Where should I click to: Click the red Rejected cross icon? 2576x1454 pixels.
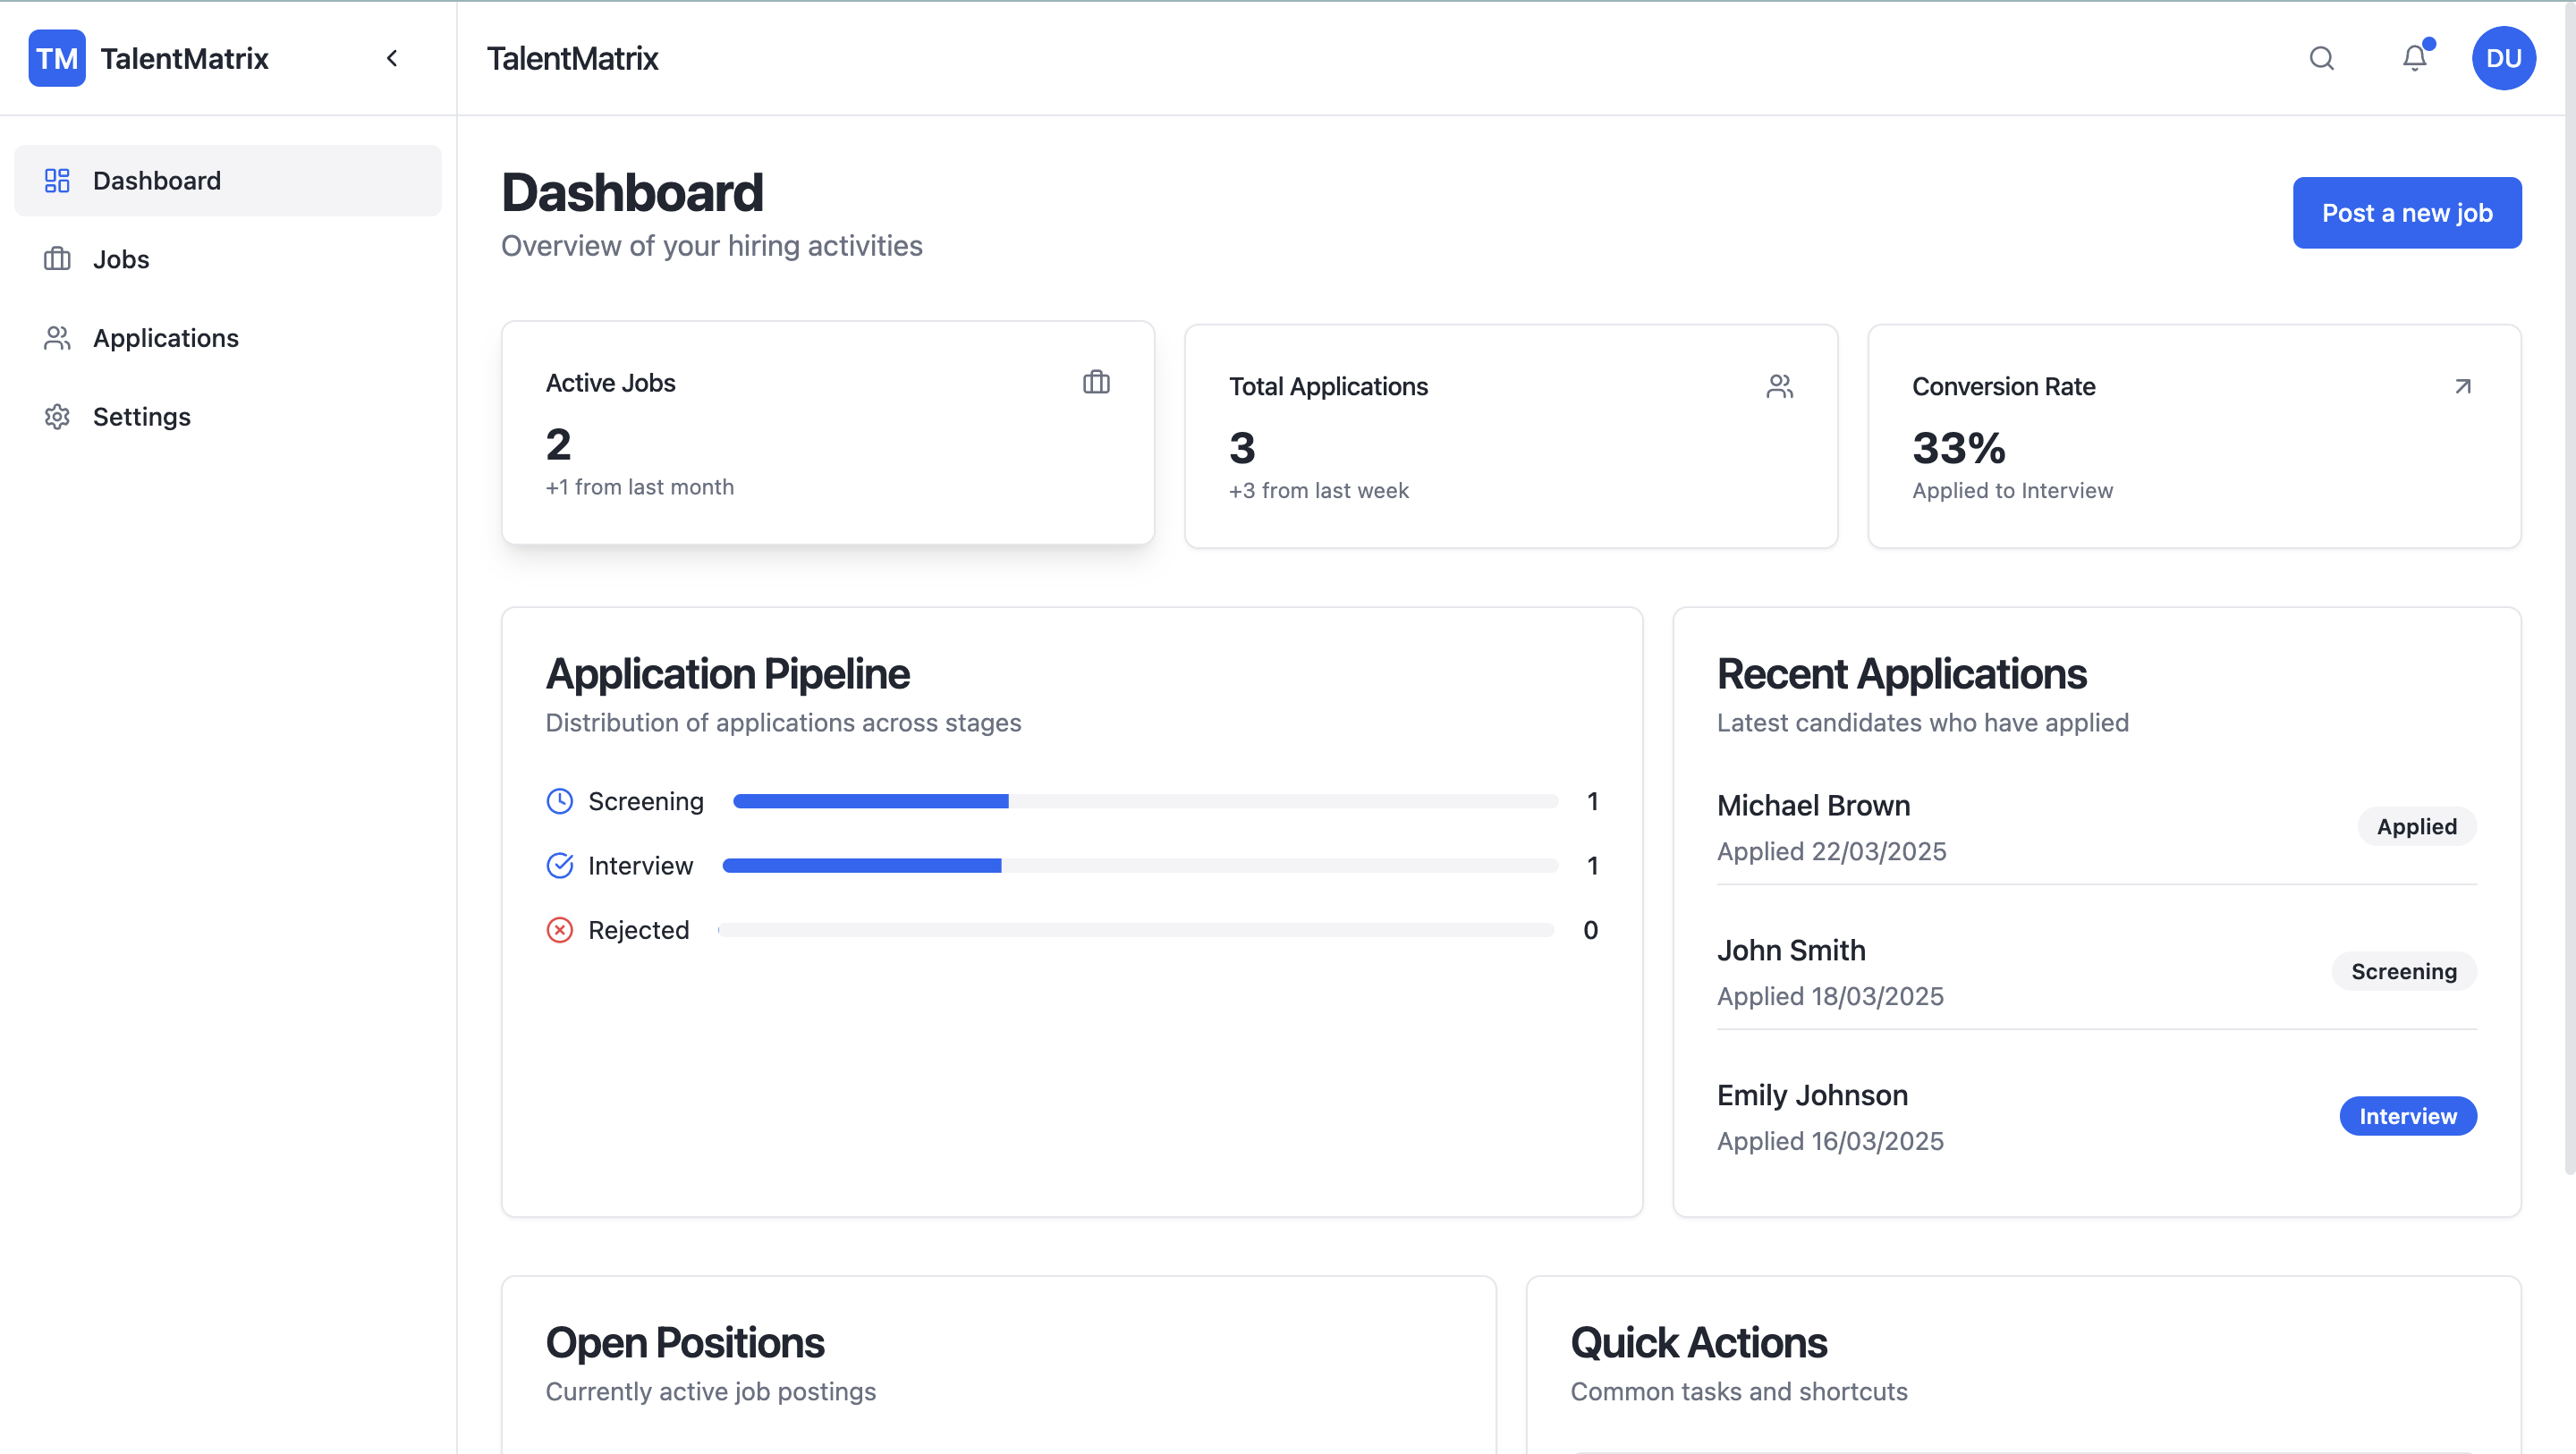pyautogui.click(x=560, y=930)
